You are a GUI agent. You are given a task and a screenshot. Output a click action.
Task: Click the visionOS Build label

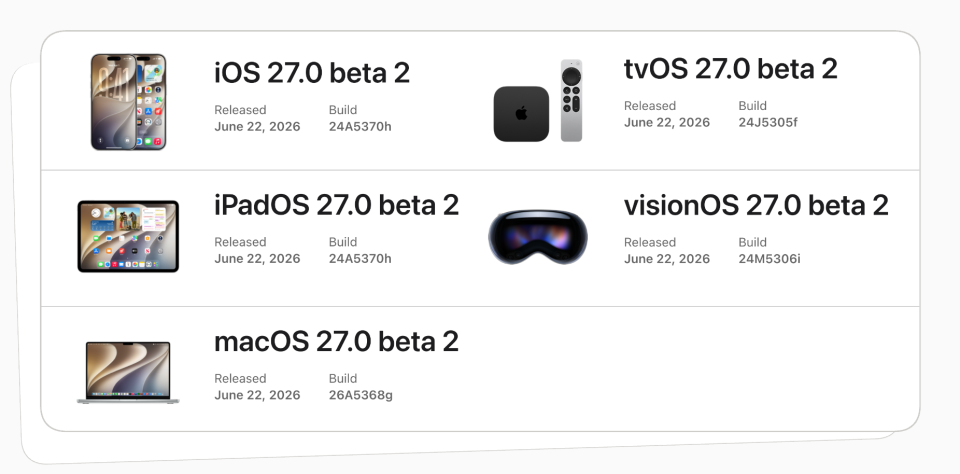[752, 242]
